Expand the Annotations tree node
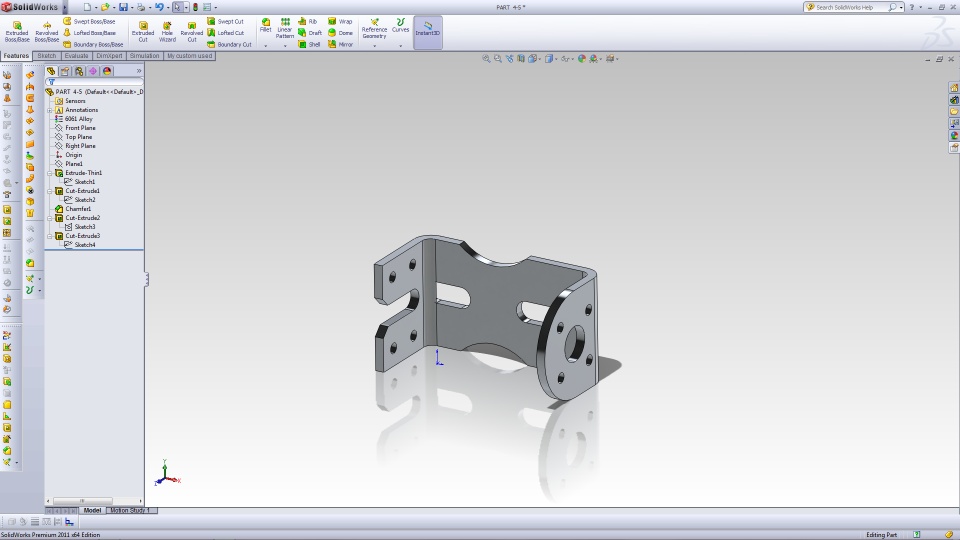This screenshot has height=540, width=960. pyautogui.click(x=50, y=110)
